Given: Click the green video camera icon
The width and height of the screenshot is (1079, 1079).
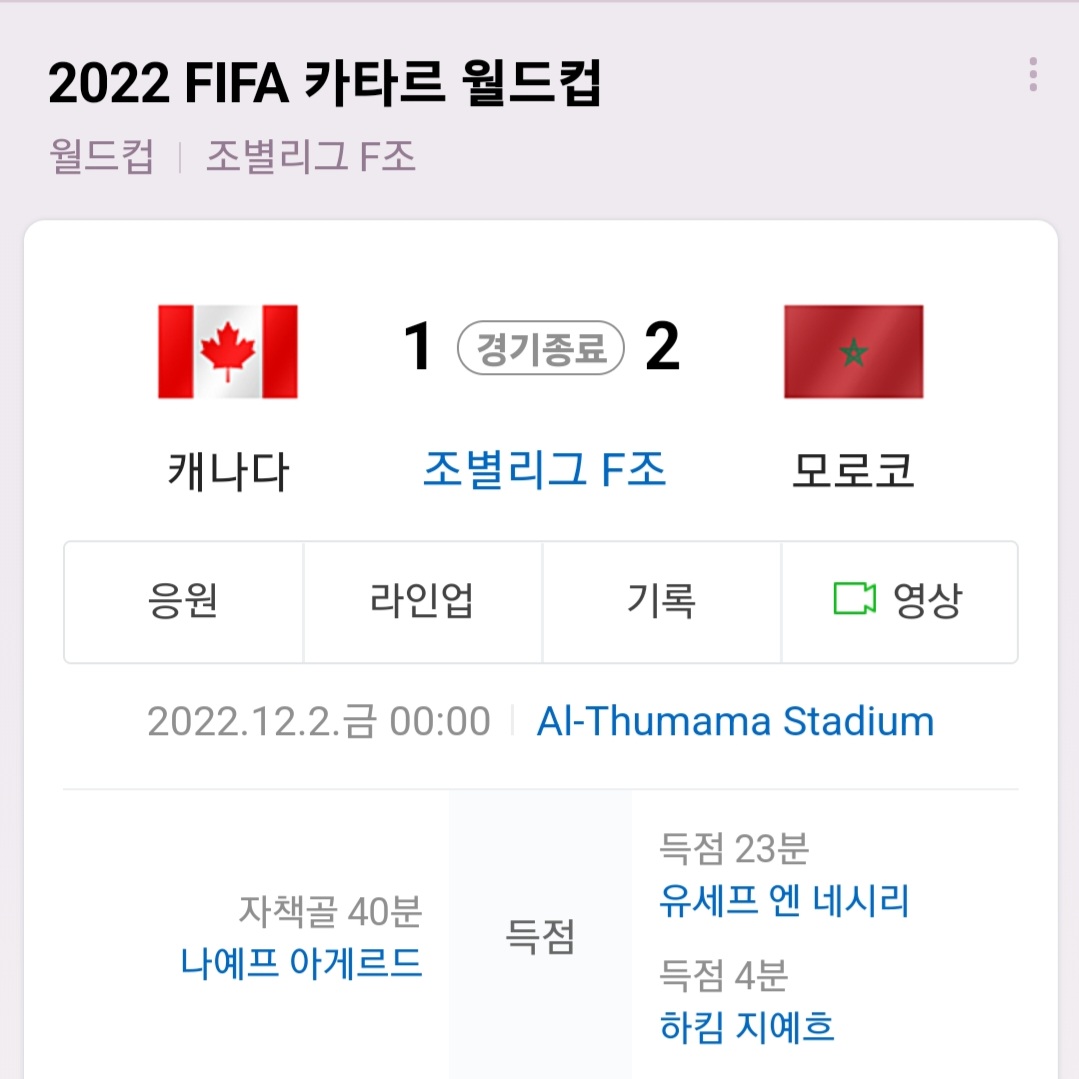Looking at the screenshot, I should tap(854, 599).
